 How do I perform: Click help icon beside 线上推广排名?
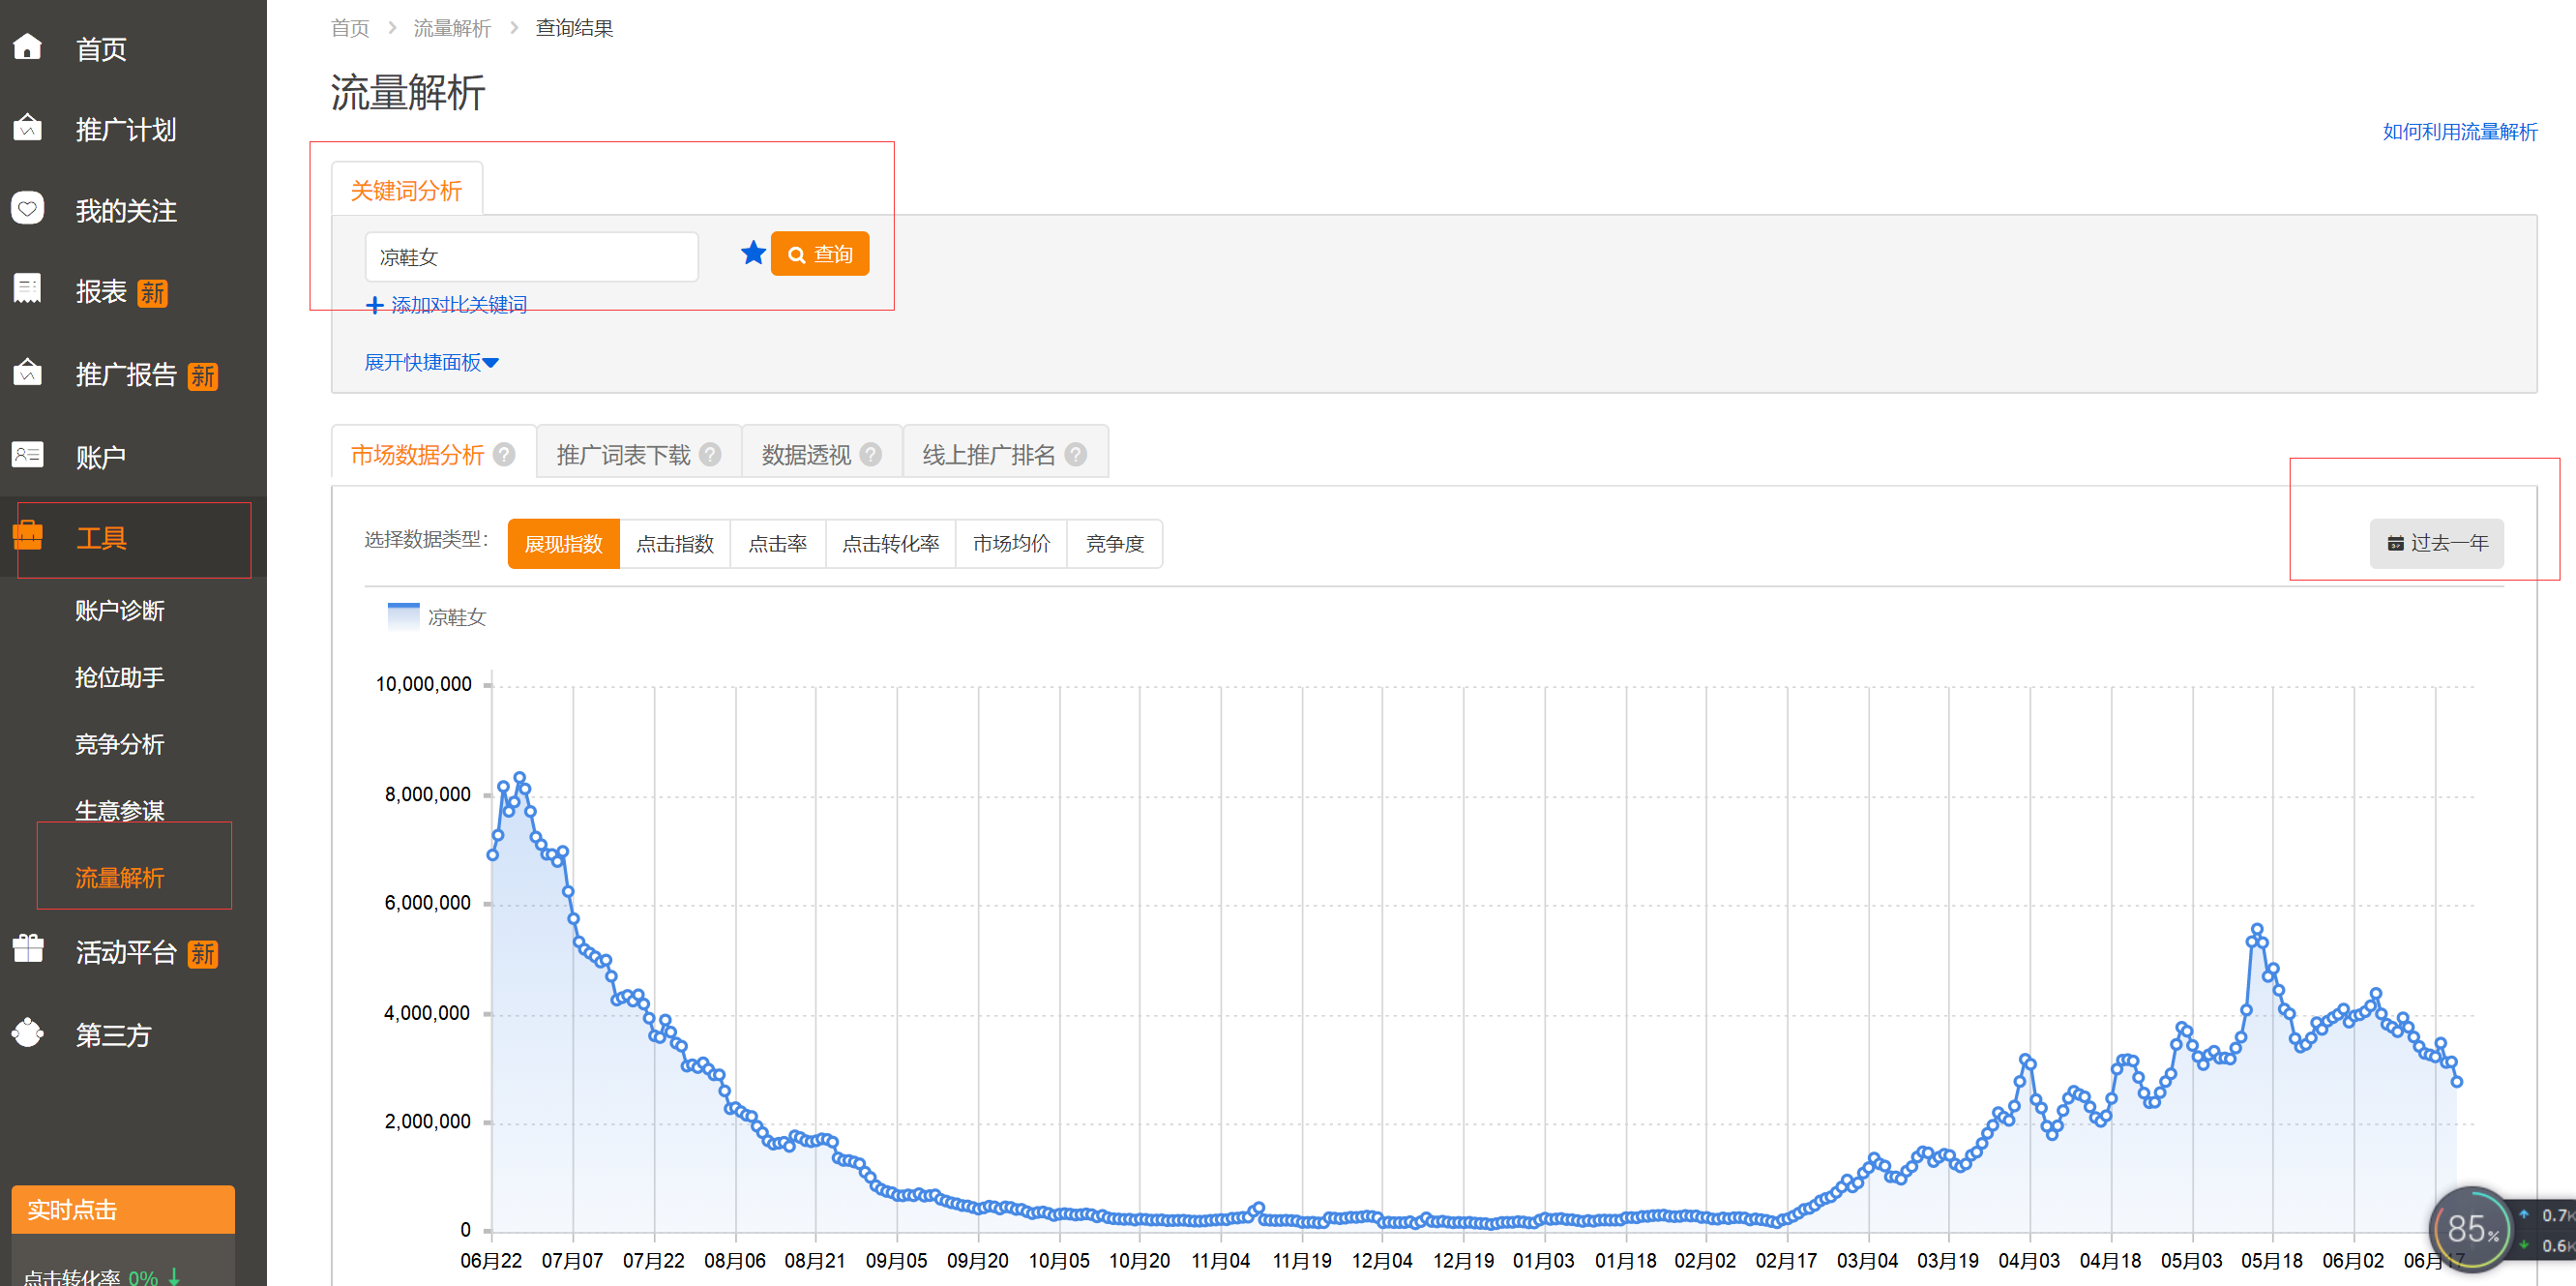(x=1076, y=455)
